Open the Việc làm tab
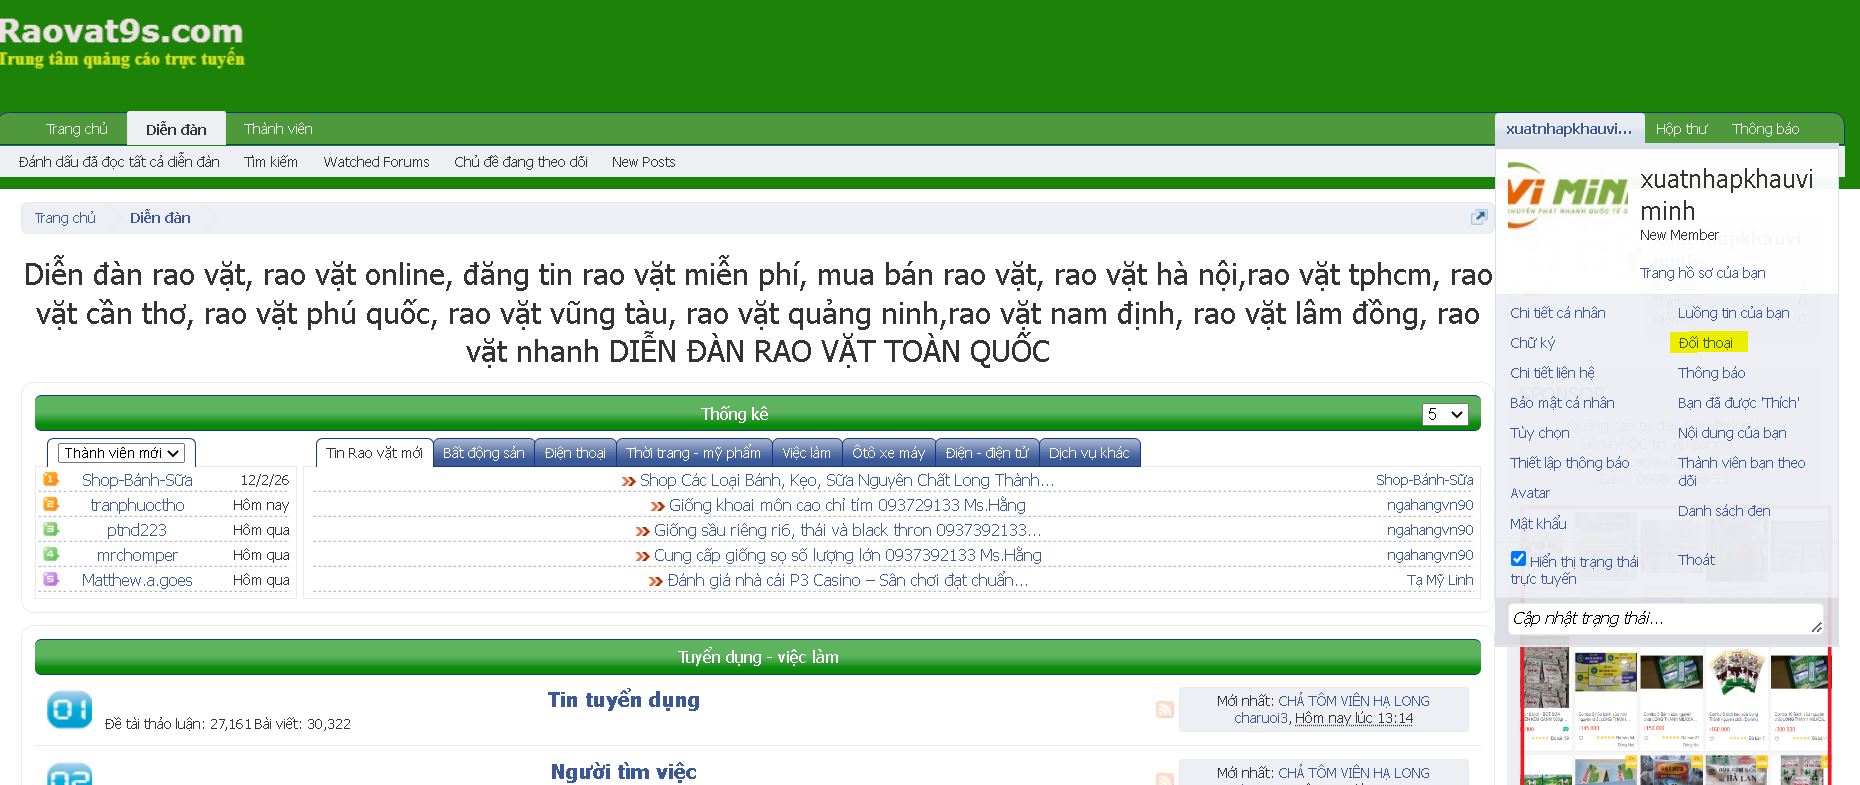 click(806, 453)
